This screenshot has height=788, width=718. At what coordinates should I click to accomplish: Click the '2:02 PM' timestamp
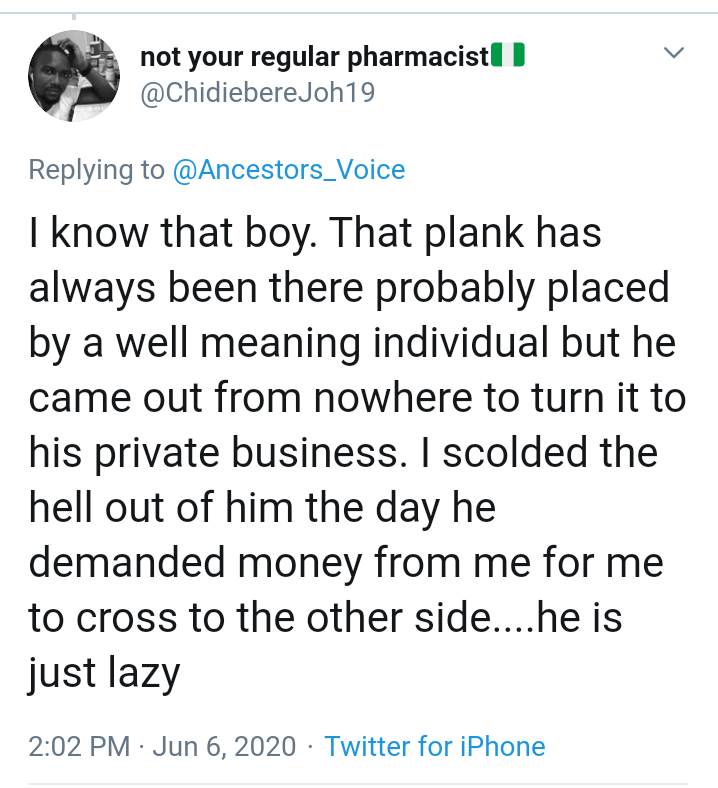[79, 746]
